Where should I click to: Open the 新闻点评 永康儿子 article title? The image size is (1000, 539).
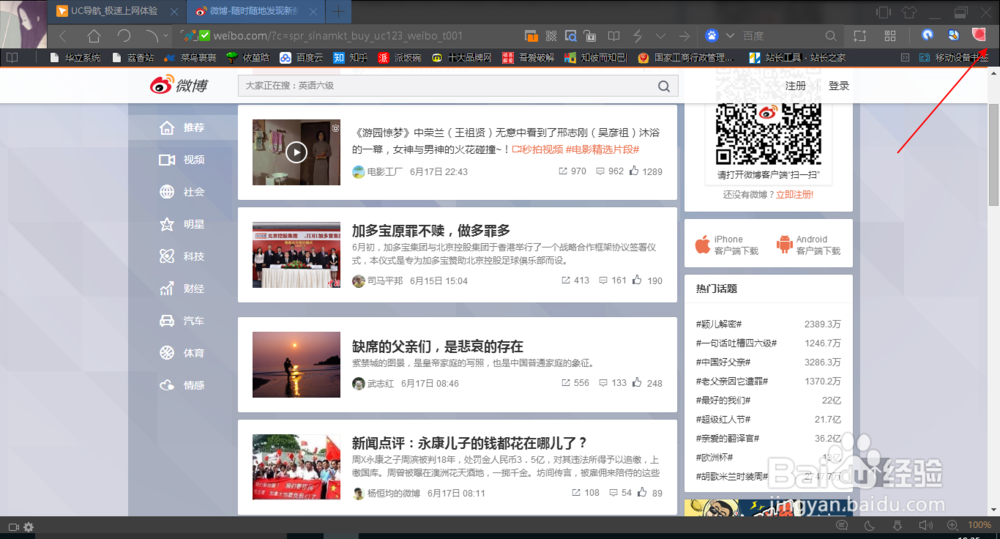coord(469,443)
